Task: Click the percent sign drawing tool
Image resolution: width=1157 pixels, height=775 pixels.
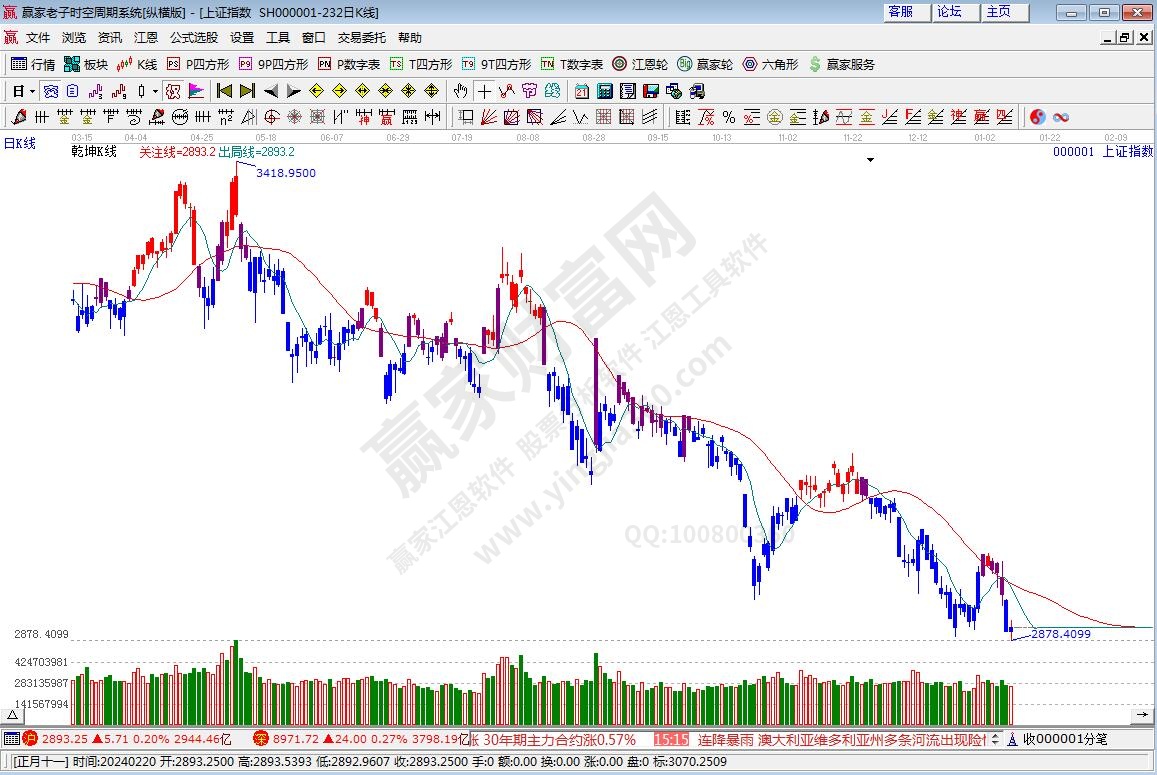Action: 728,117
